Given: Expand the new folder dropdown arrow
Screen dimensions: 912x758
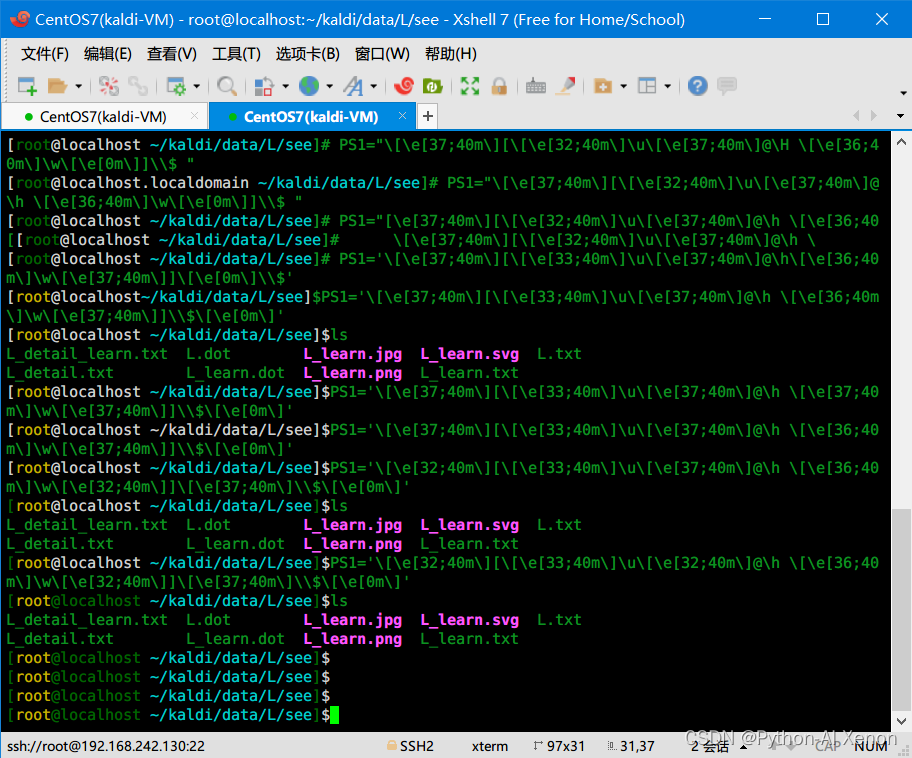Looking at the screenshot, I should coord(624,87).
